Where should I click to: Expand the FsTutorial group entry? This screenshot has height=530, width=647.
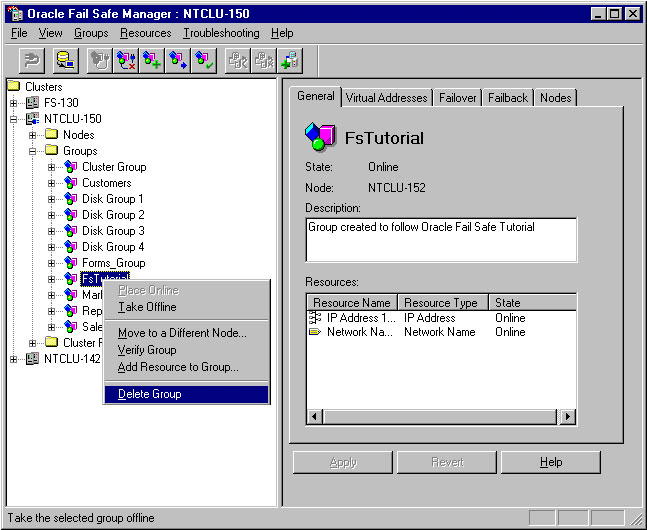click(52, 279)
